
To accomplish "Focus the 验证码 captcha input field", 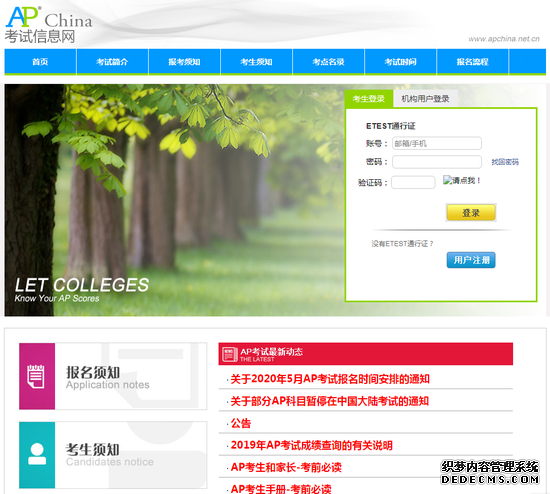I will coord(413,182).
